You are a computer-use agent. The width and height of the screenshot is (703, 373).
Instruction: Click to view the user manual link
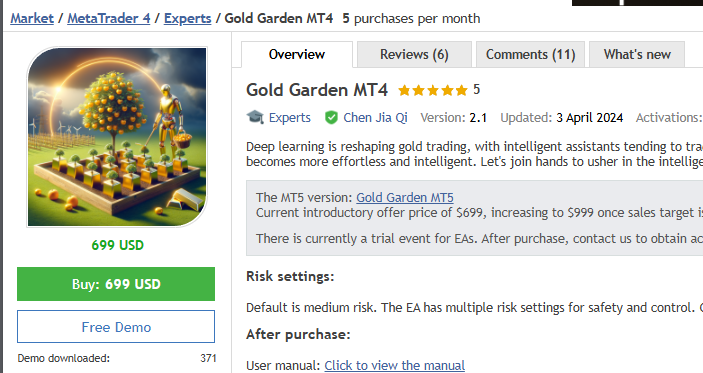(x=395, y=365)
